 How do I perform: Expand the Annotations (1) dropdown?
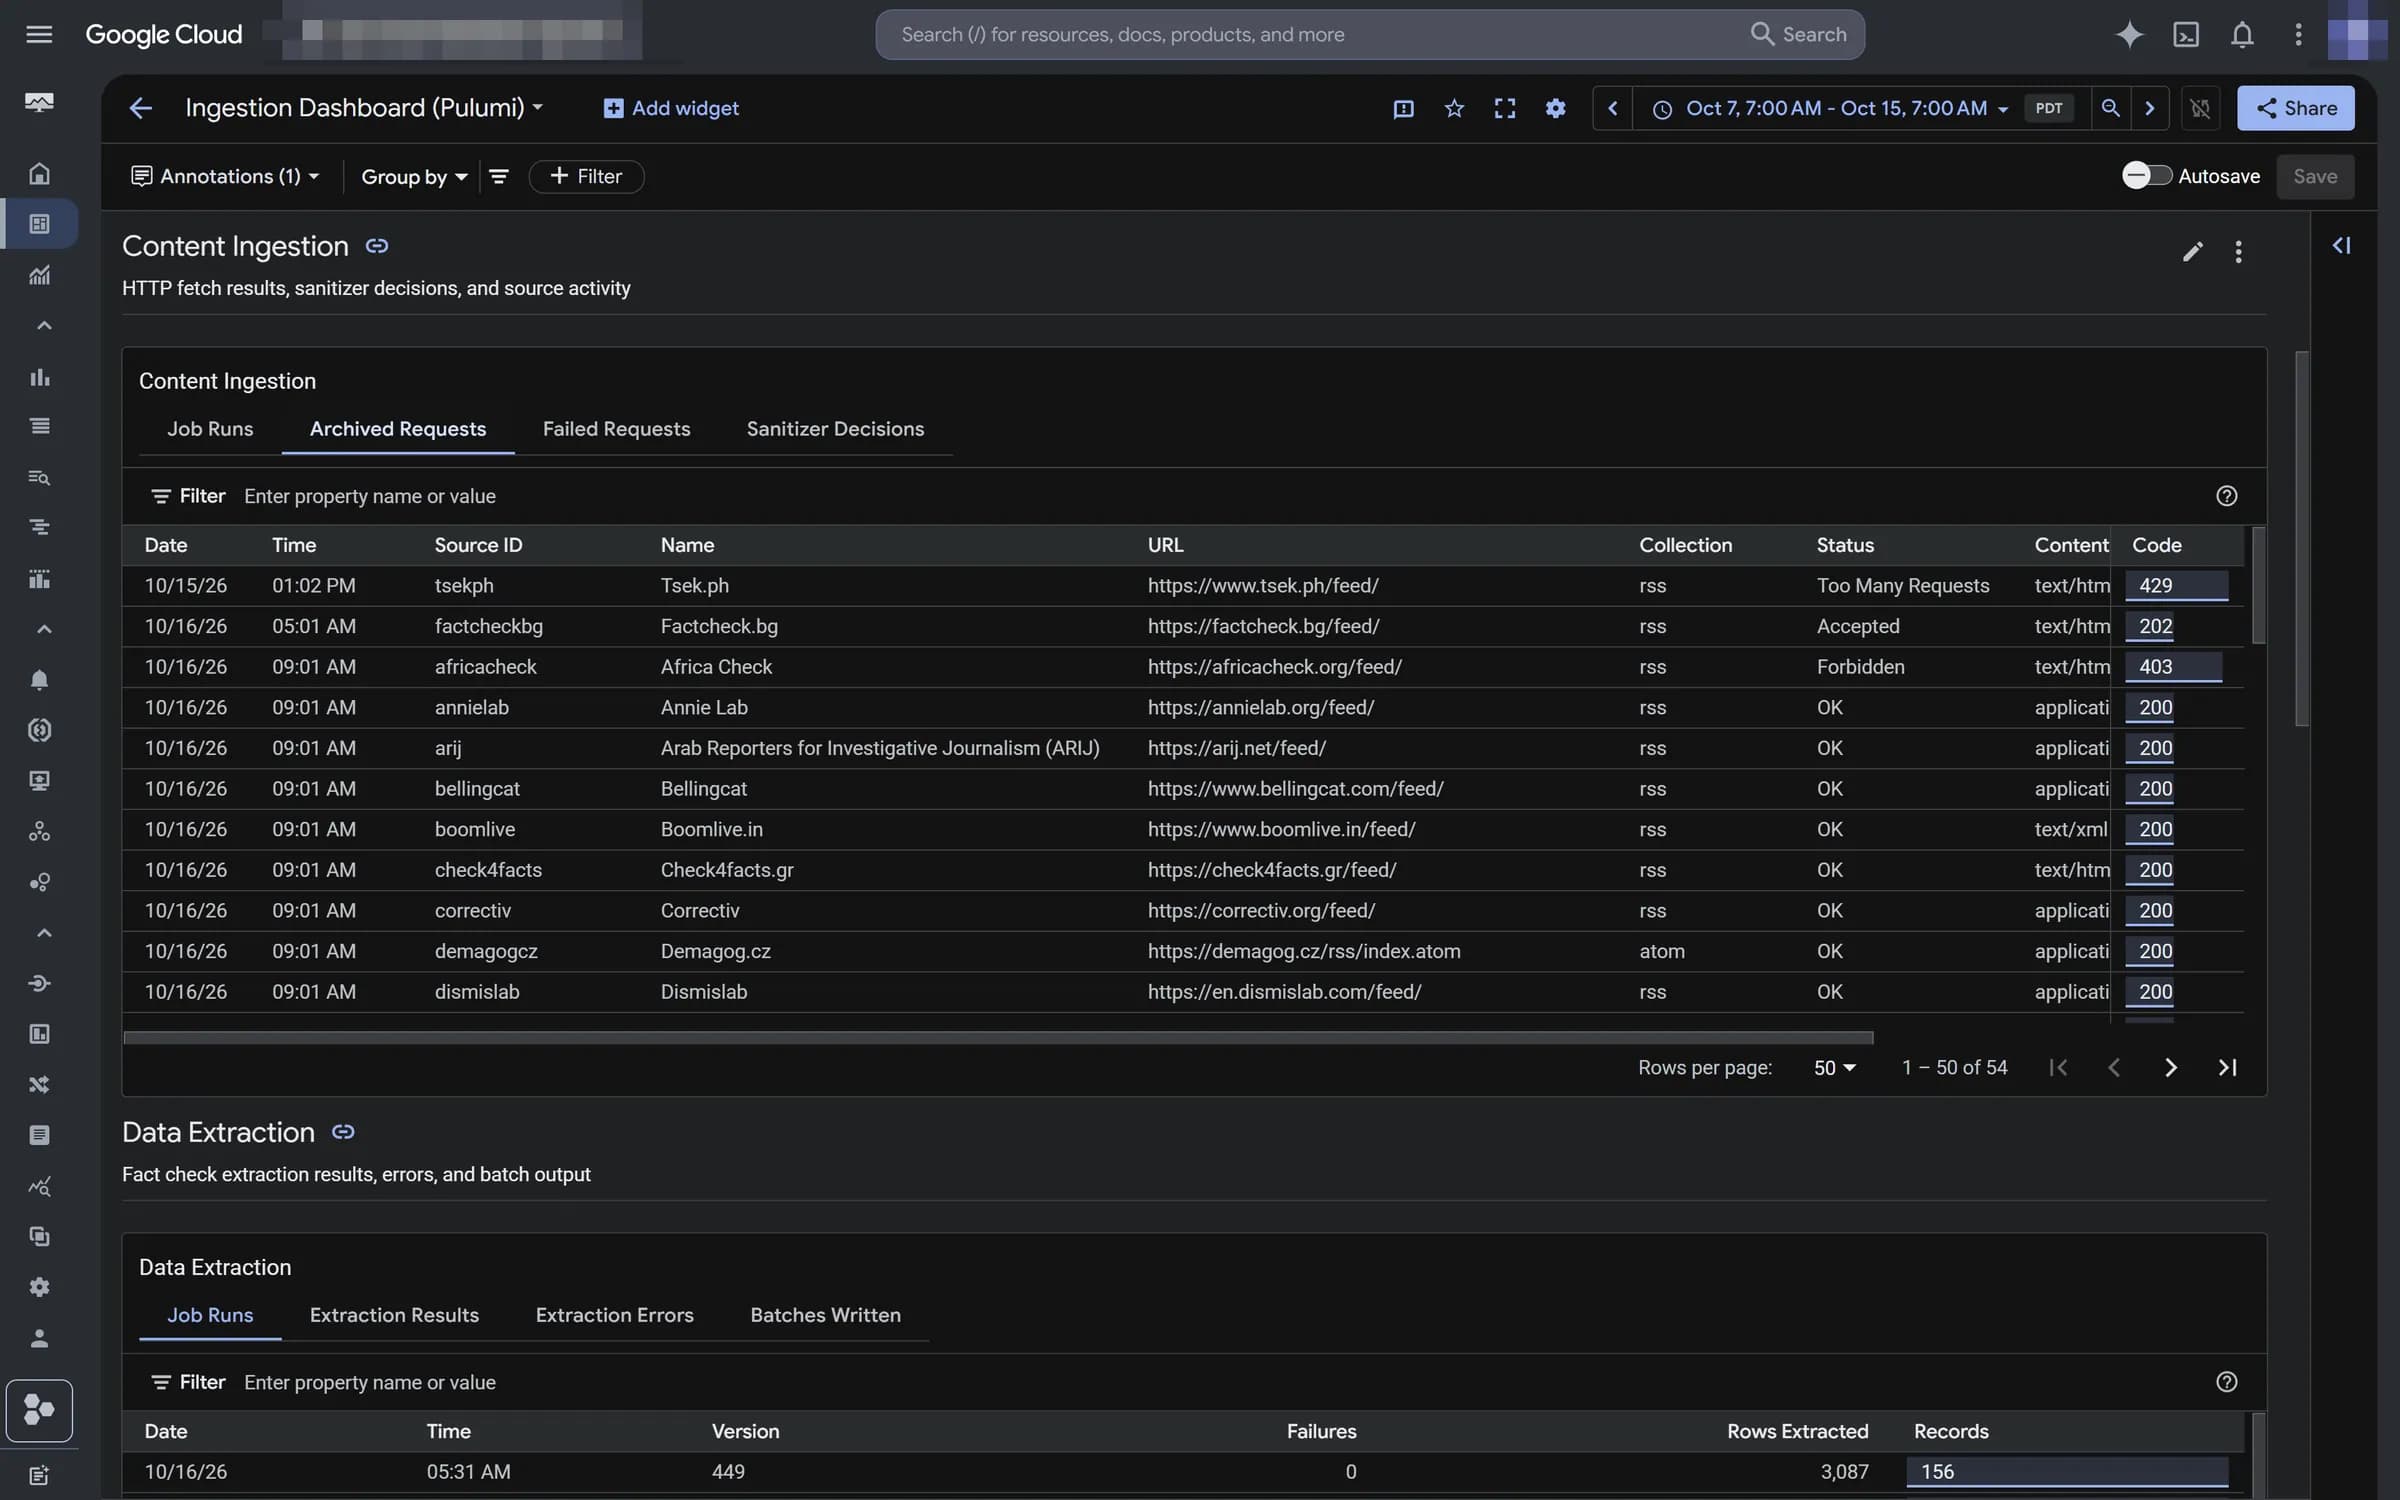(225, 176)
